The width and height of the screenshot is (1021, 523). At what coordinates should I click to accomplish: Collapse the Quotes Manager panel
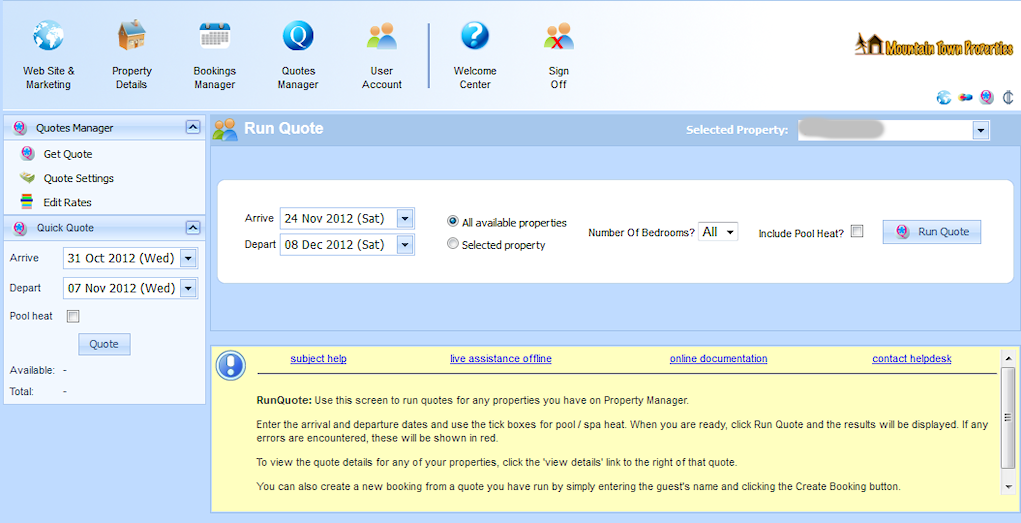pos(193,127)
